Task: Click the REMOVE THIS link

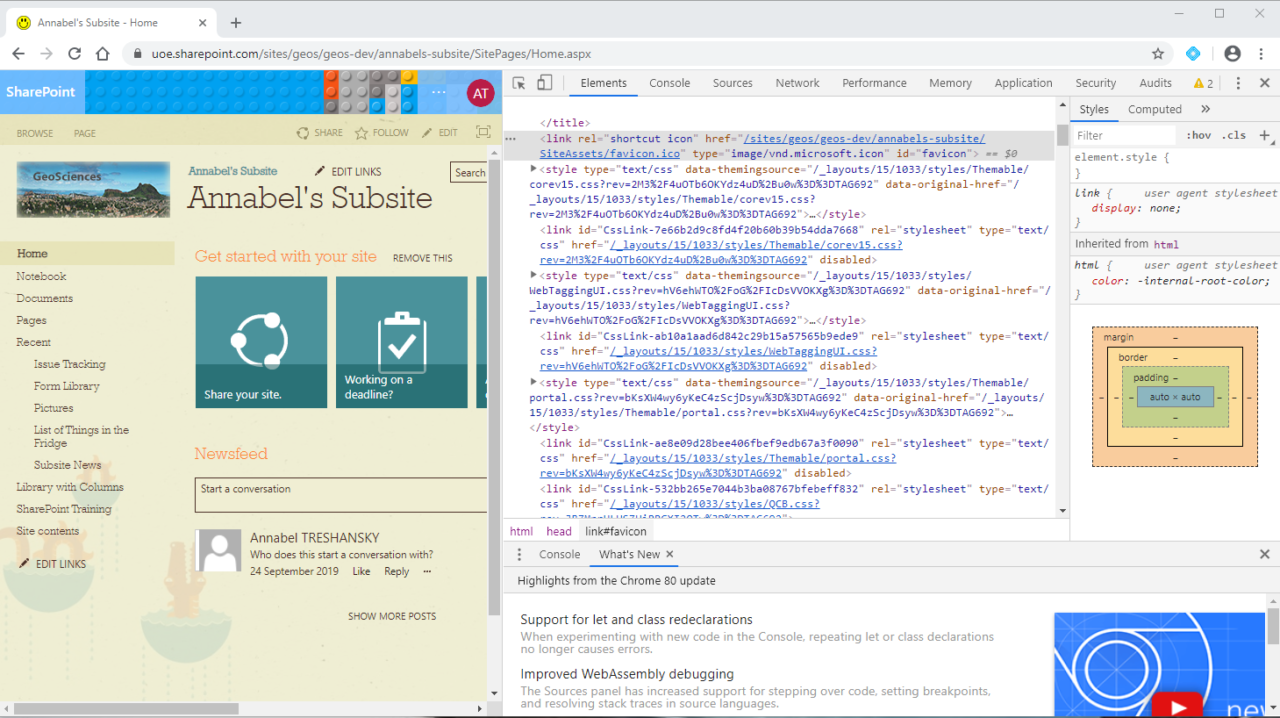Action: coord(422,257)
